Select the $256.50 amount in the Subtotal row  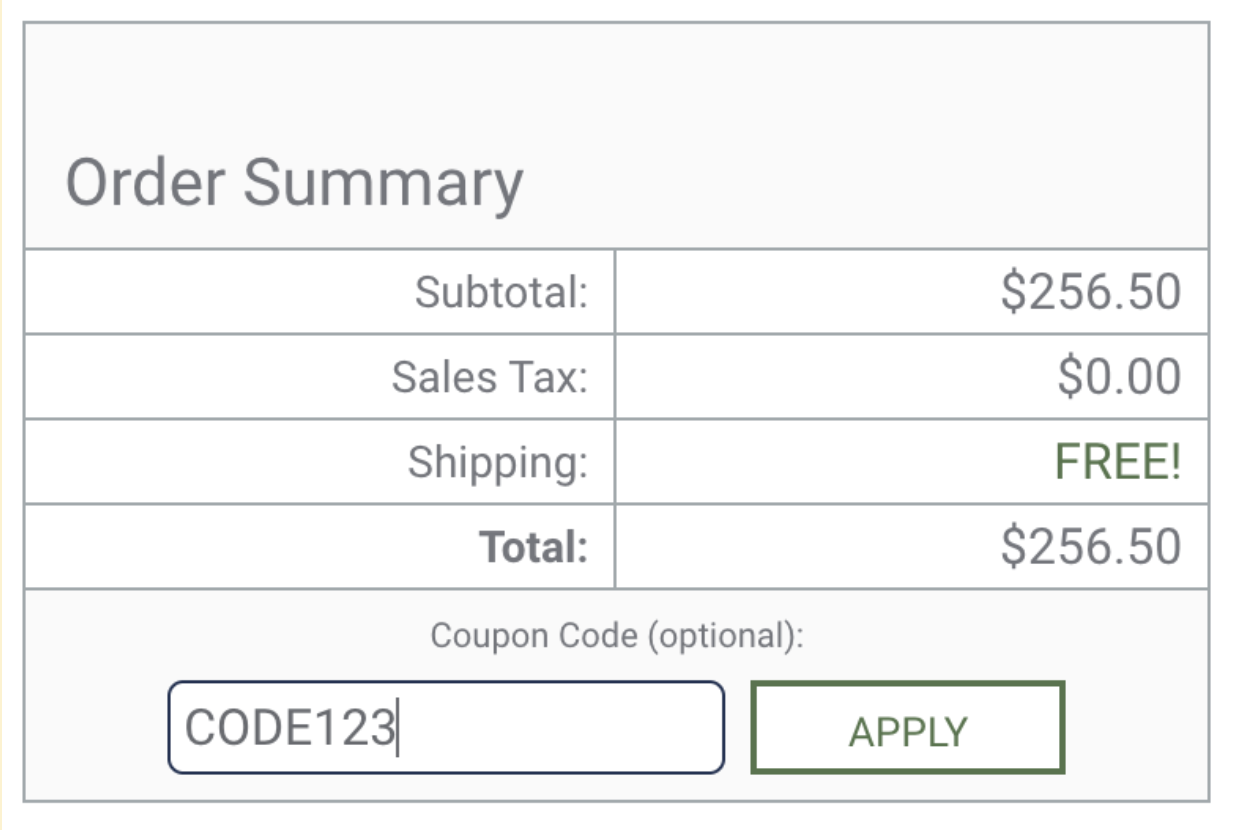point(1090,292)
